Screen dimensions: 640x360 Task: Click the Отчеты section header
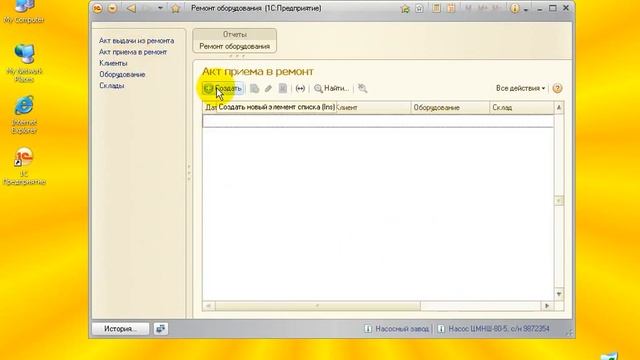click(235, 34)
